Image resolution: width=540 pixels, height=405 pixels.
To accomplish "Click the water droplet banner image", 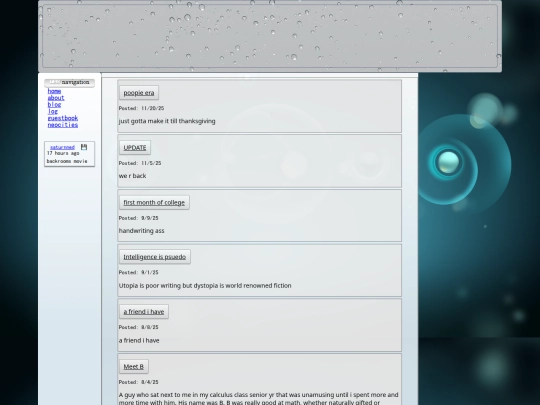I will (270, 36).
